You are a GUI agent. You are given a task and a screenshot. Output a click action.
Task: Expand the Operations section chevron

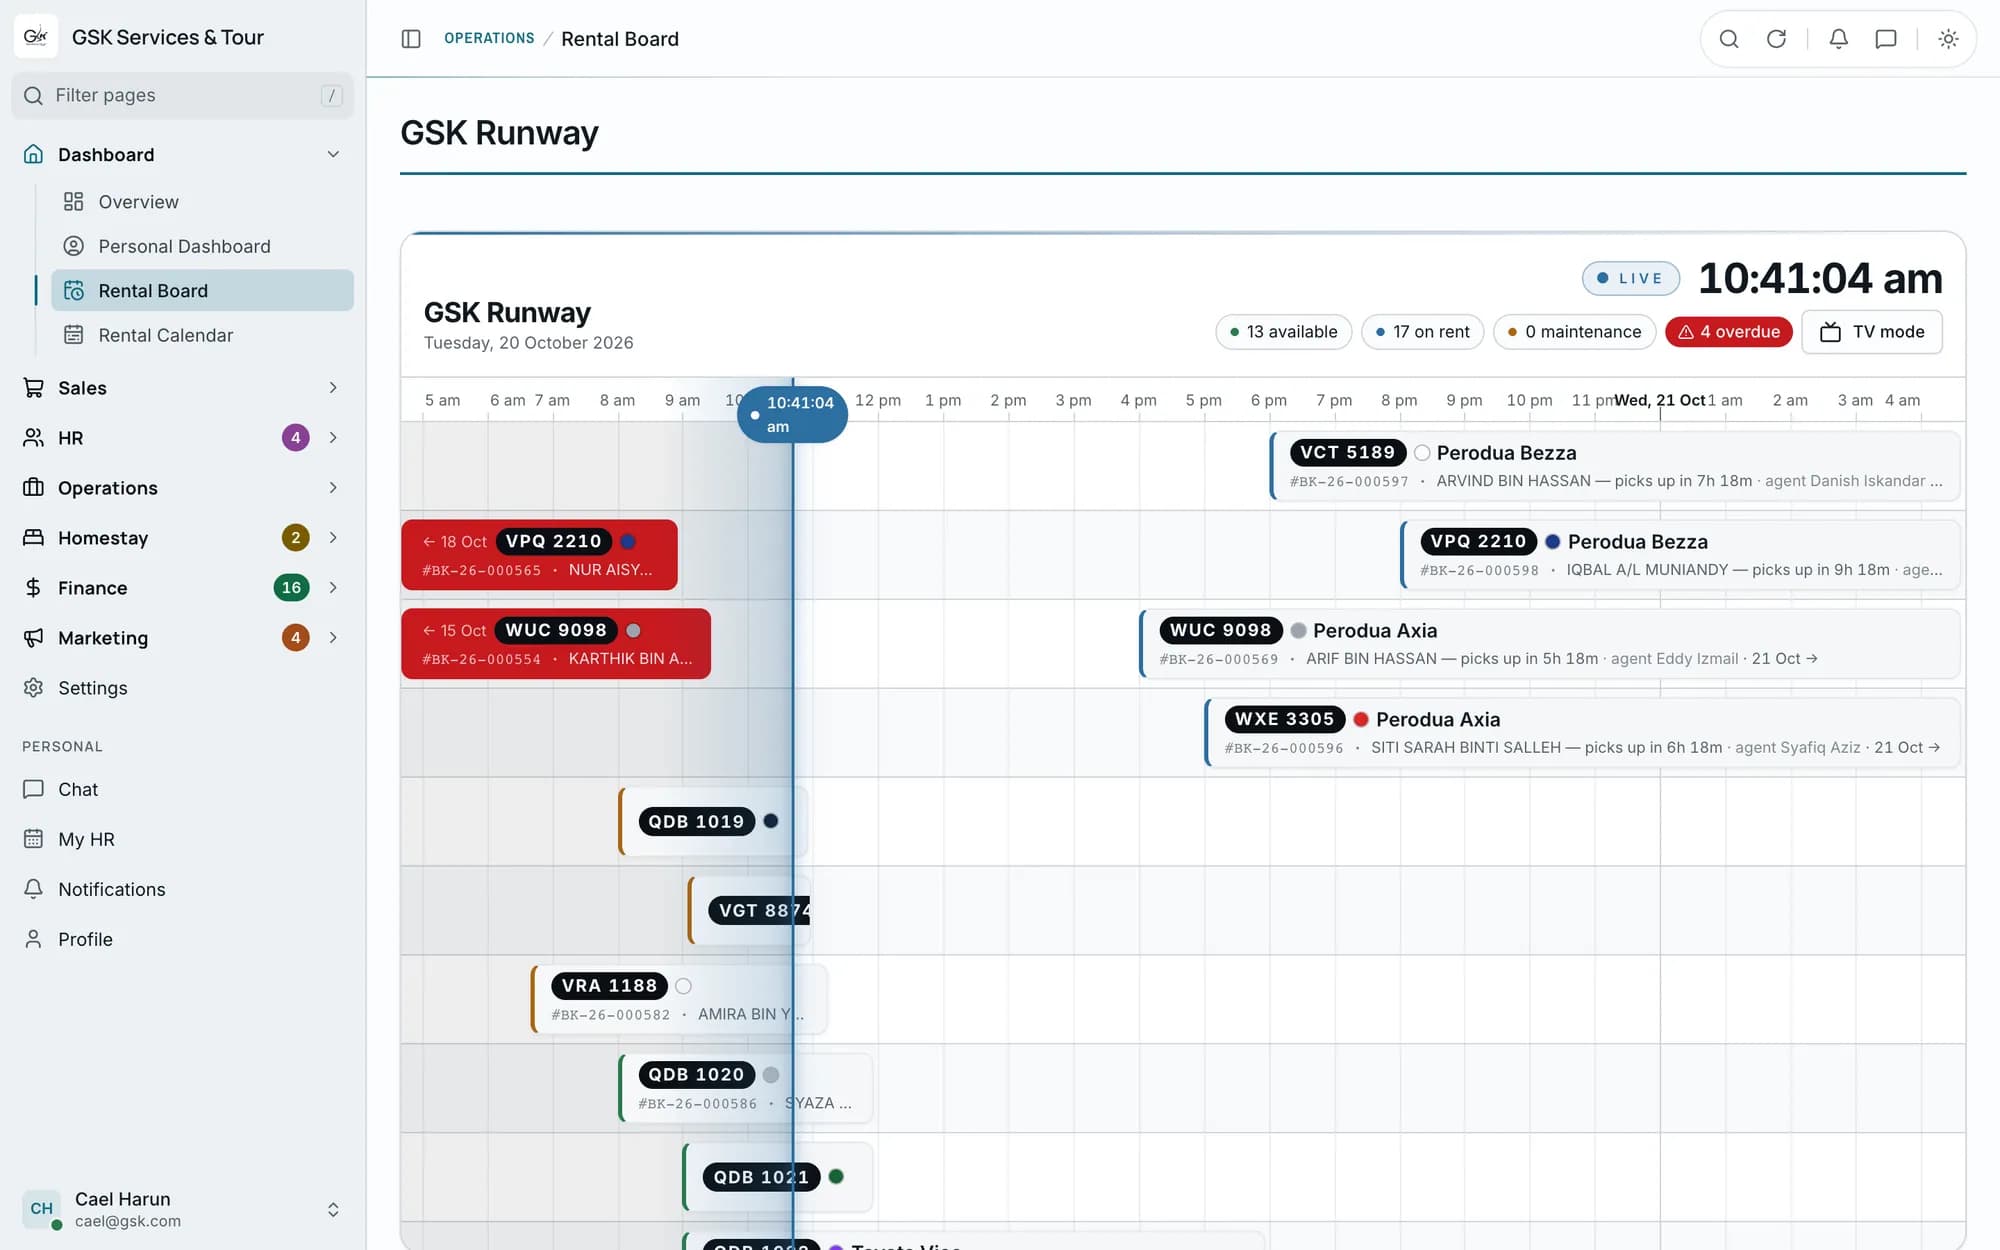coord(333,488)
